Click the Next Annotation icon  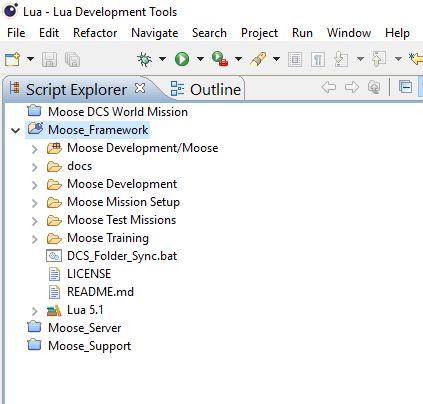click(x=341, y=59)
